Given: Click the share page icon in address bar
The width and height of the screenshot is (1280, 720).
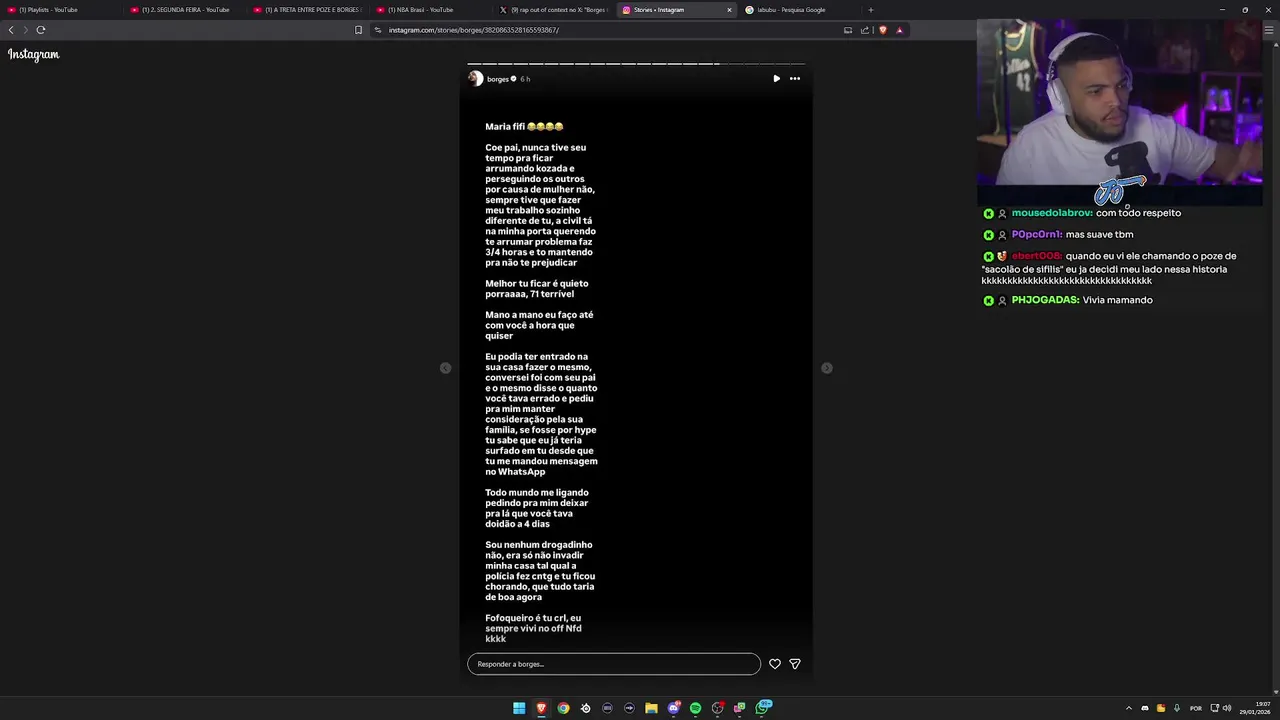Looking at the screenshot, I should click(x=865, y=30).
